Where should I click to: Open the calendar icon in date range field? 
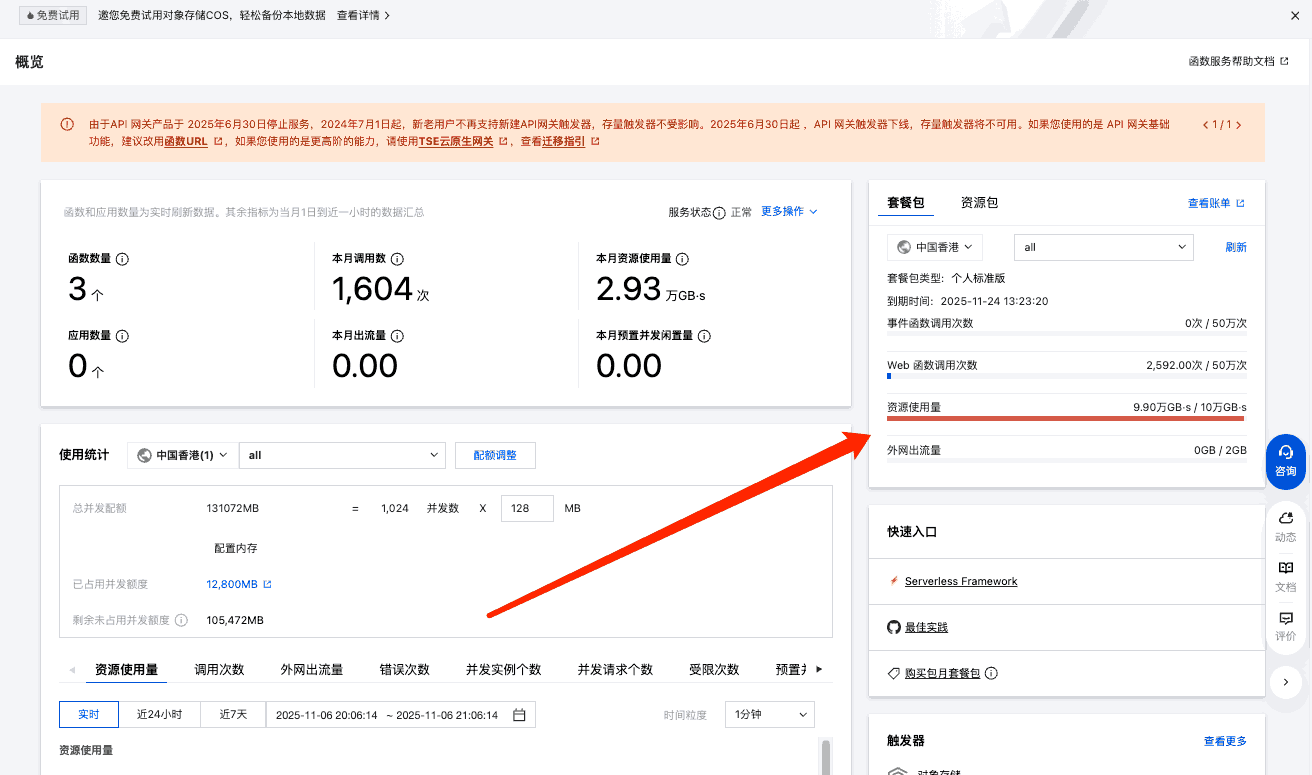519,715
